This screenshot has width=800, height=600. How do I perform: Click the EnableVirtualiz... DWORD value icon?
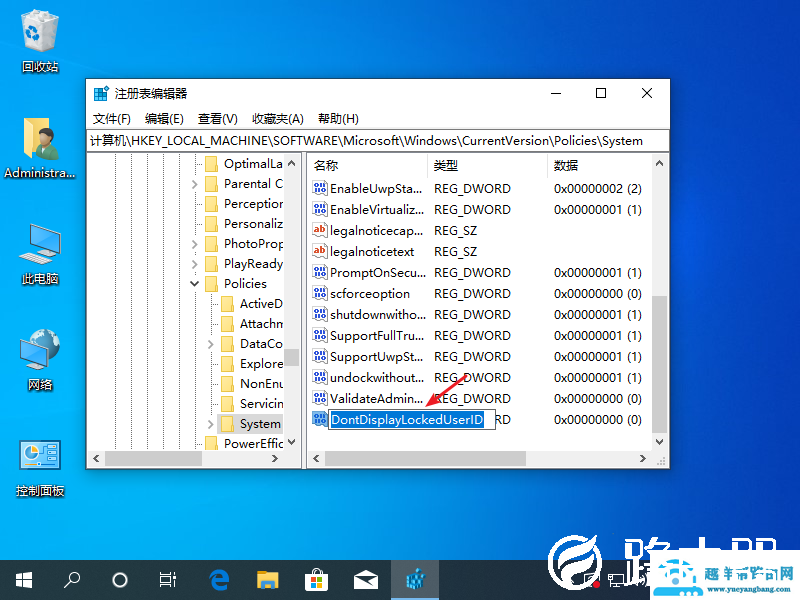point(319,209)
